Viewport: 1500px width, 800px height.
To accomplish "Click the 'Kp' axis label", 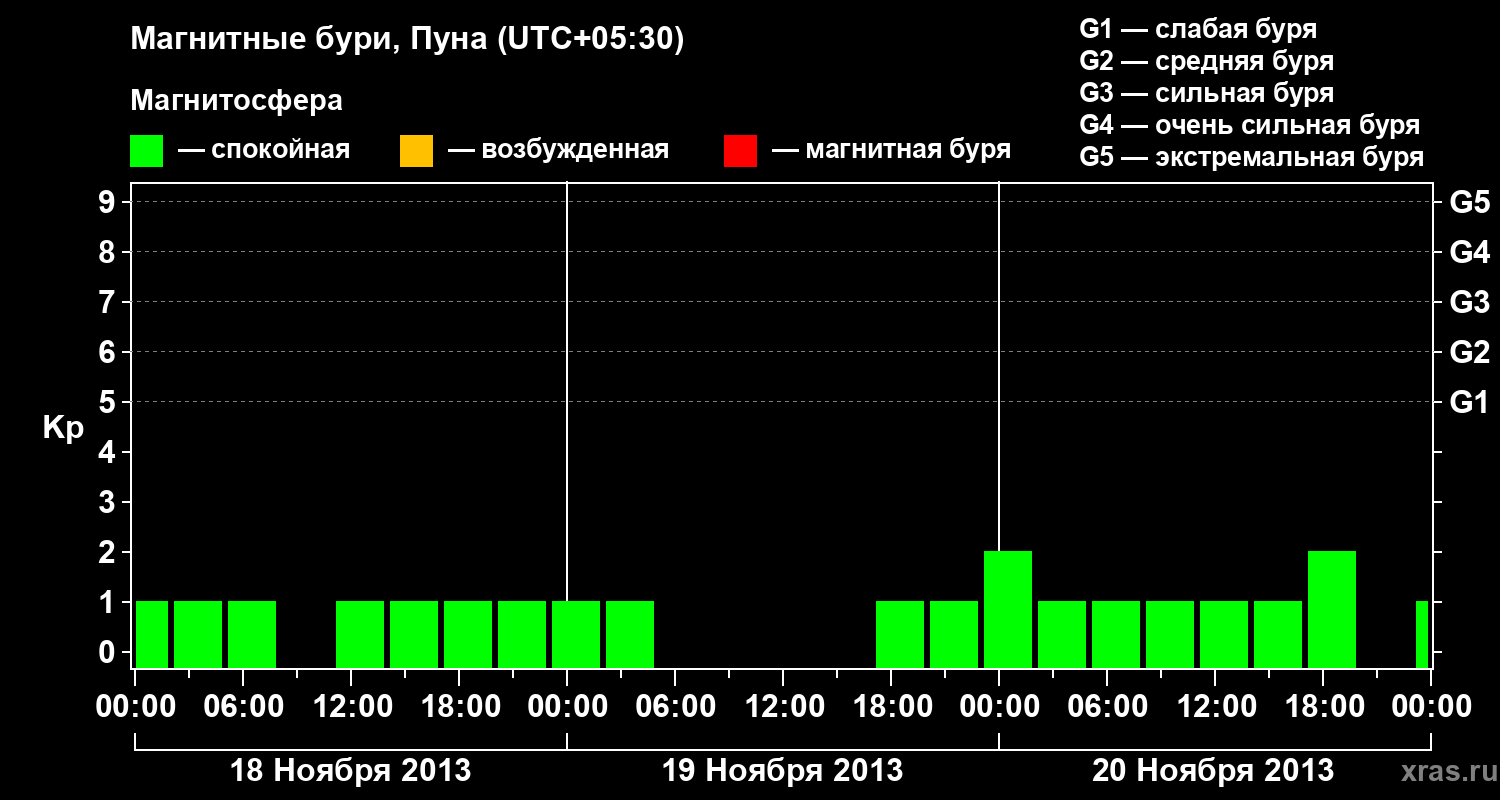I will [x=63, y=428].
